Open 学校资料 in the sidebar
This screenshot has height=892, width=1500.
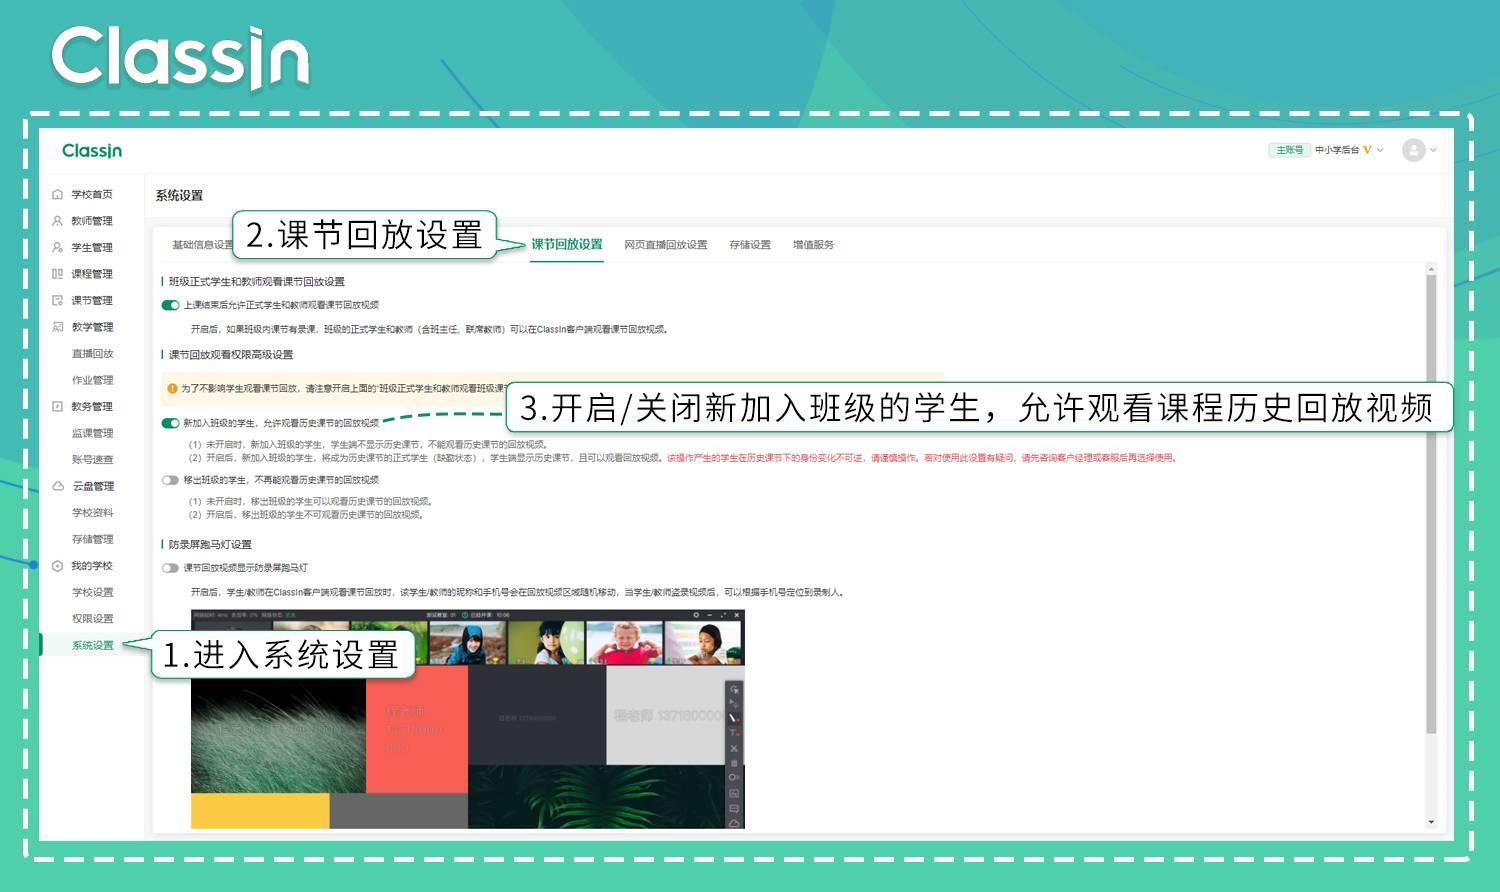[x=92, y=513]
